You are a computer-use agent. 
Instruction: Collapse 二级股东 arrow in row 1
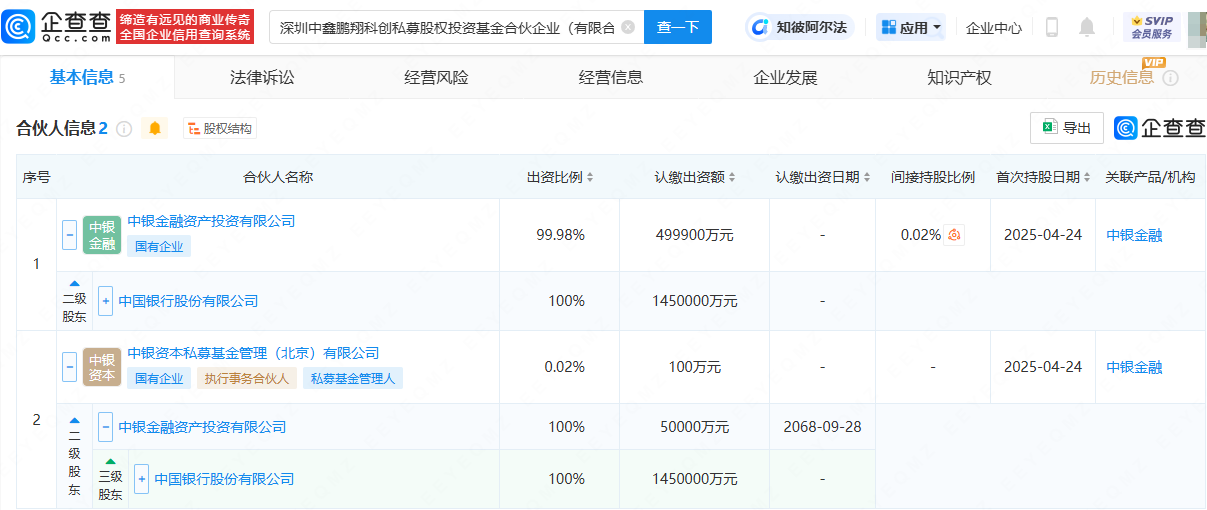[74, 283]
